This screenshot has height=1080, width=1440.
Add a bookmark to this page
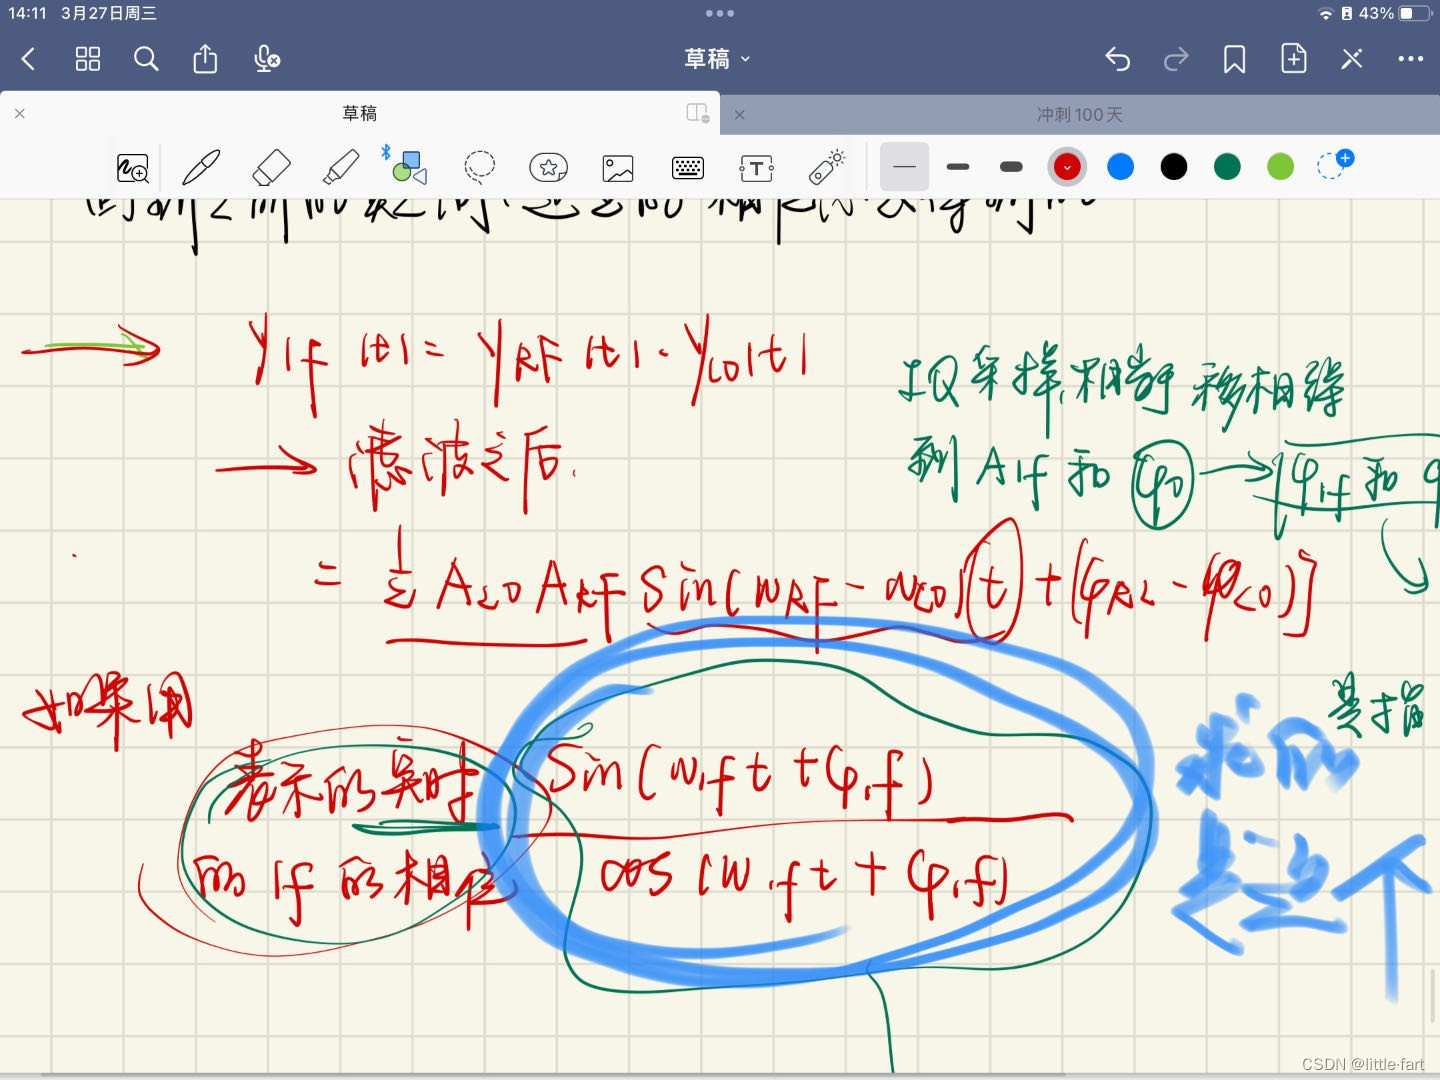(x=1233, y=59)
